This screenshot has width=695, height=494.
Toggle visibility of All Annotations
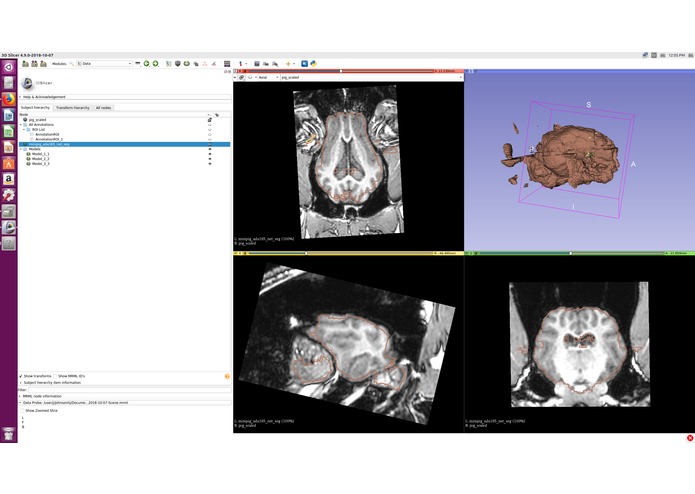pos(210,124)
